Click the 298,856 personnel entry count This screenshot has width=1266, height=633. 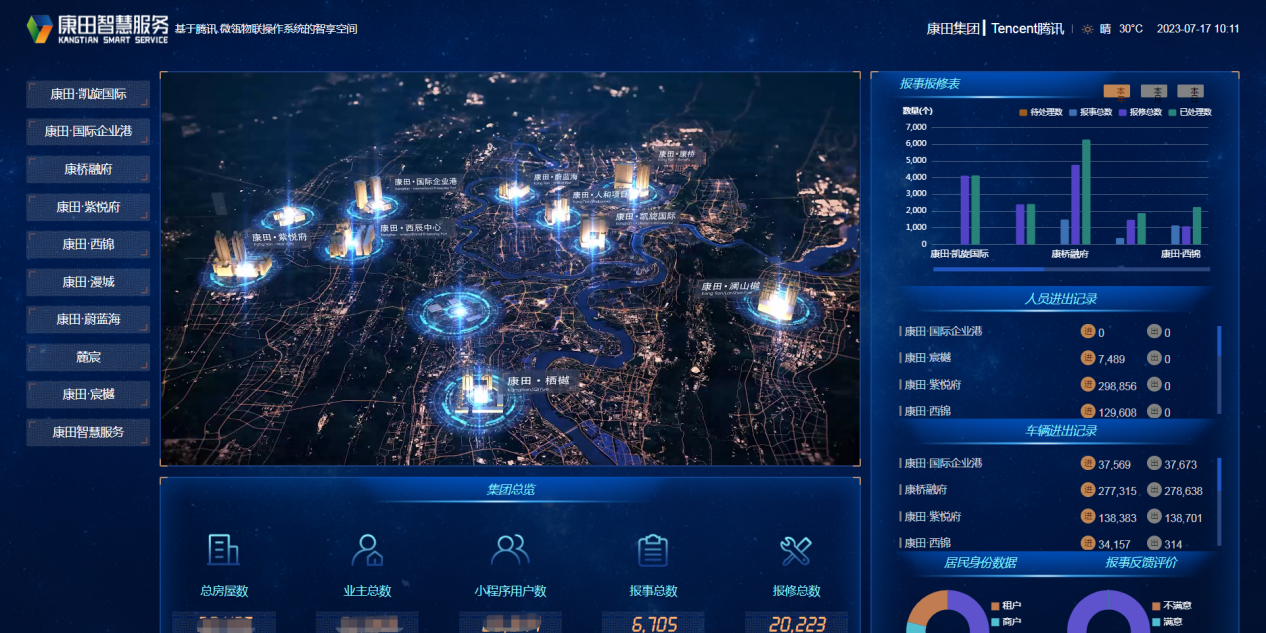coord(1117,386)
